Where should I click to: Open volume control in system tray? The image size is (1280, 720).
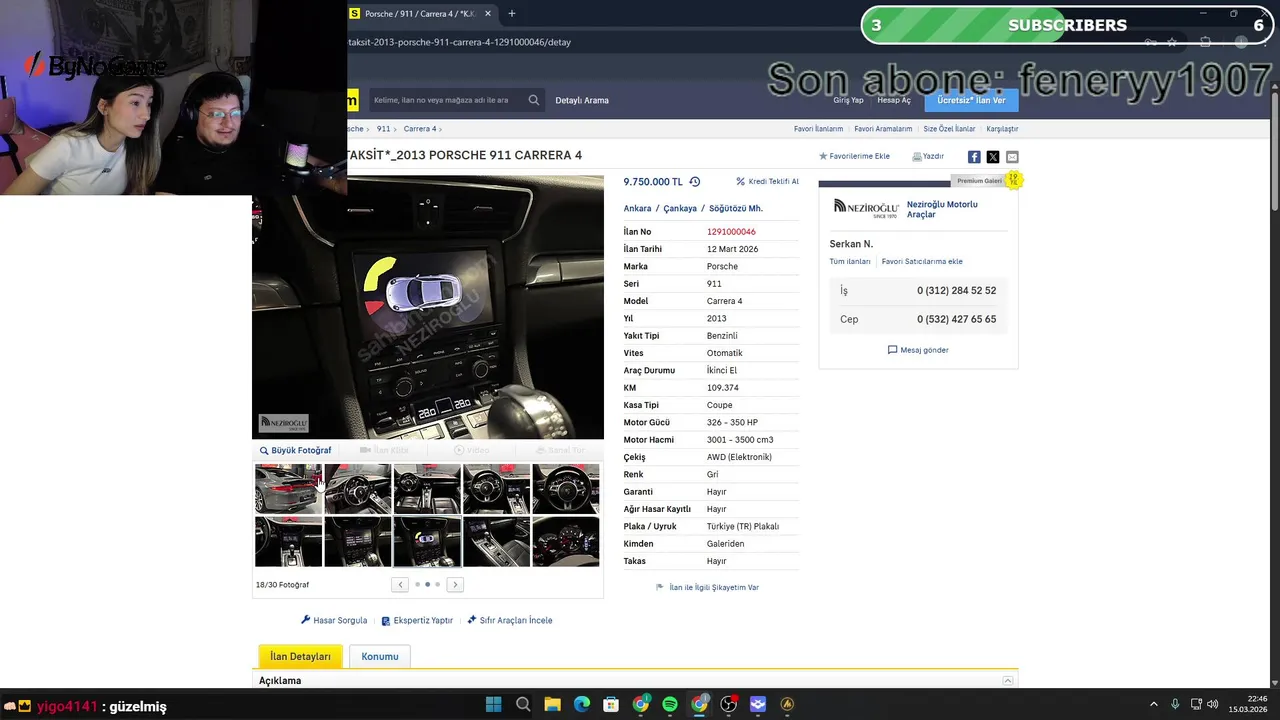tap(1212, 704)
